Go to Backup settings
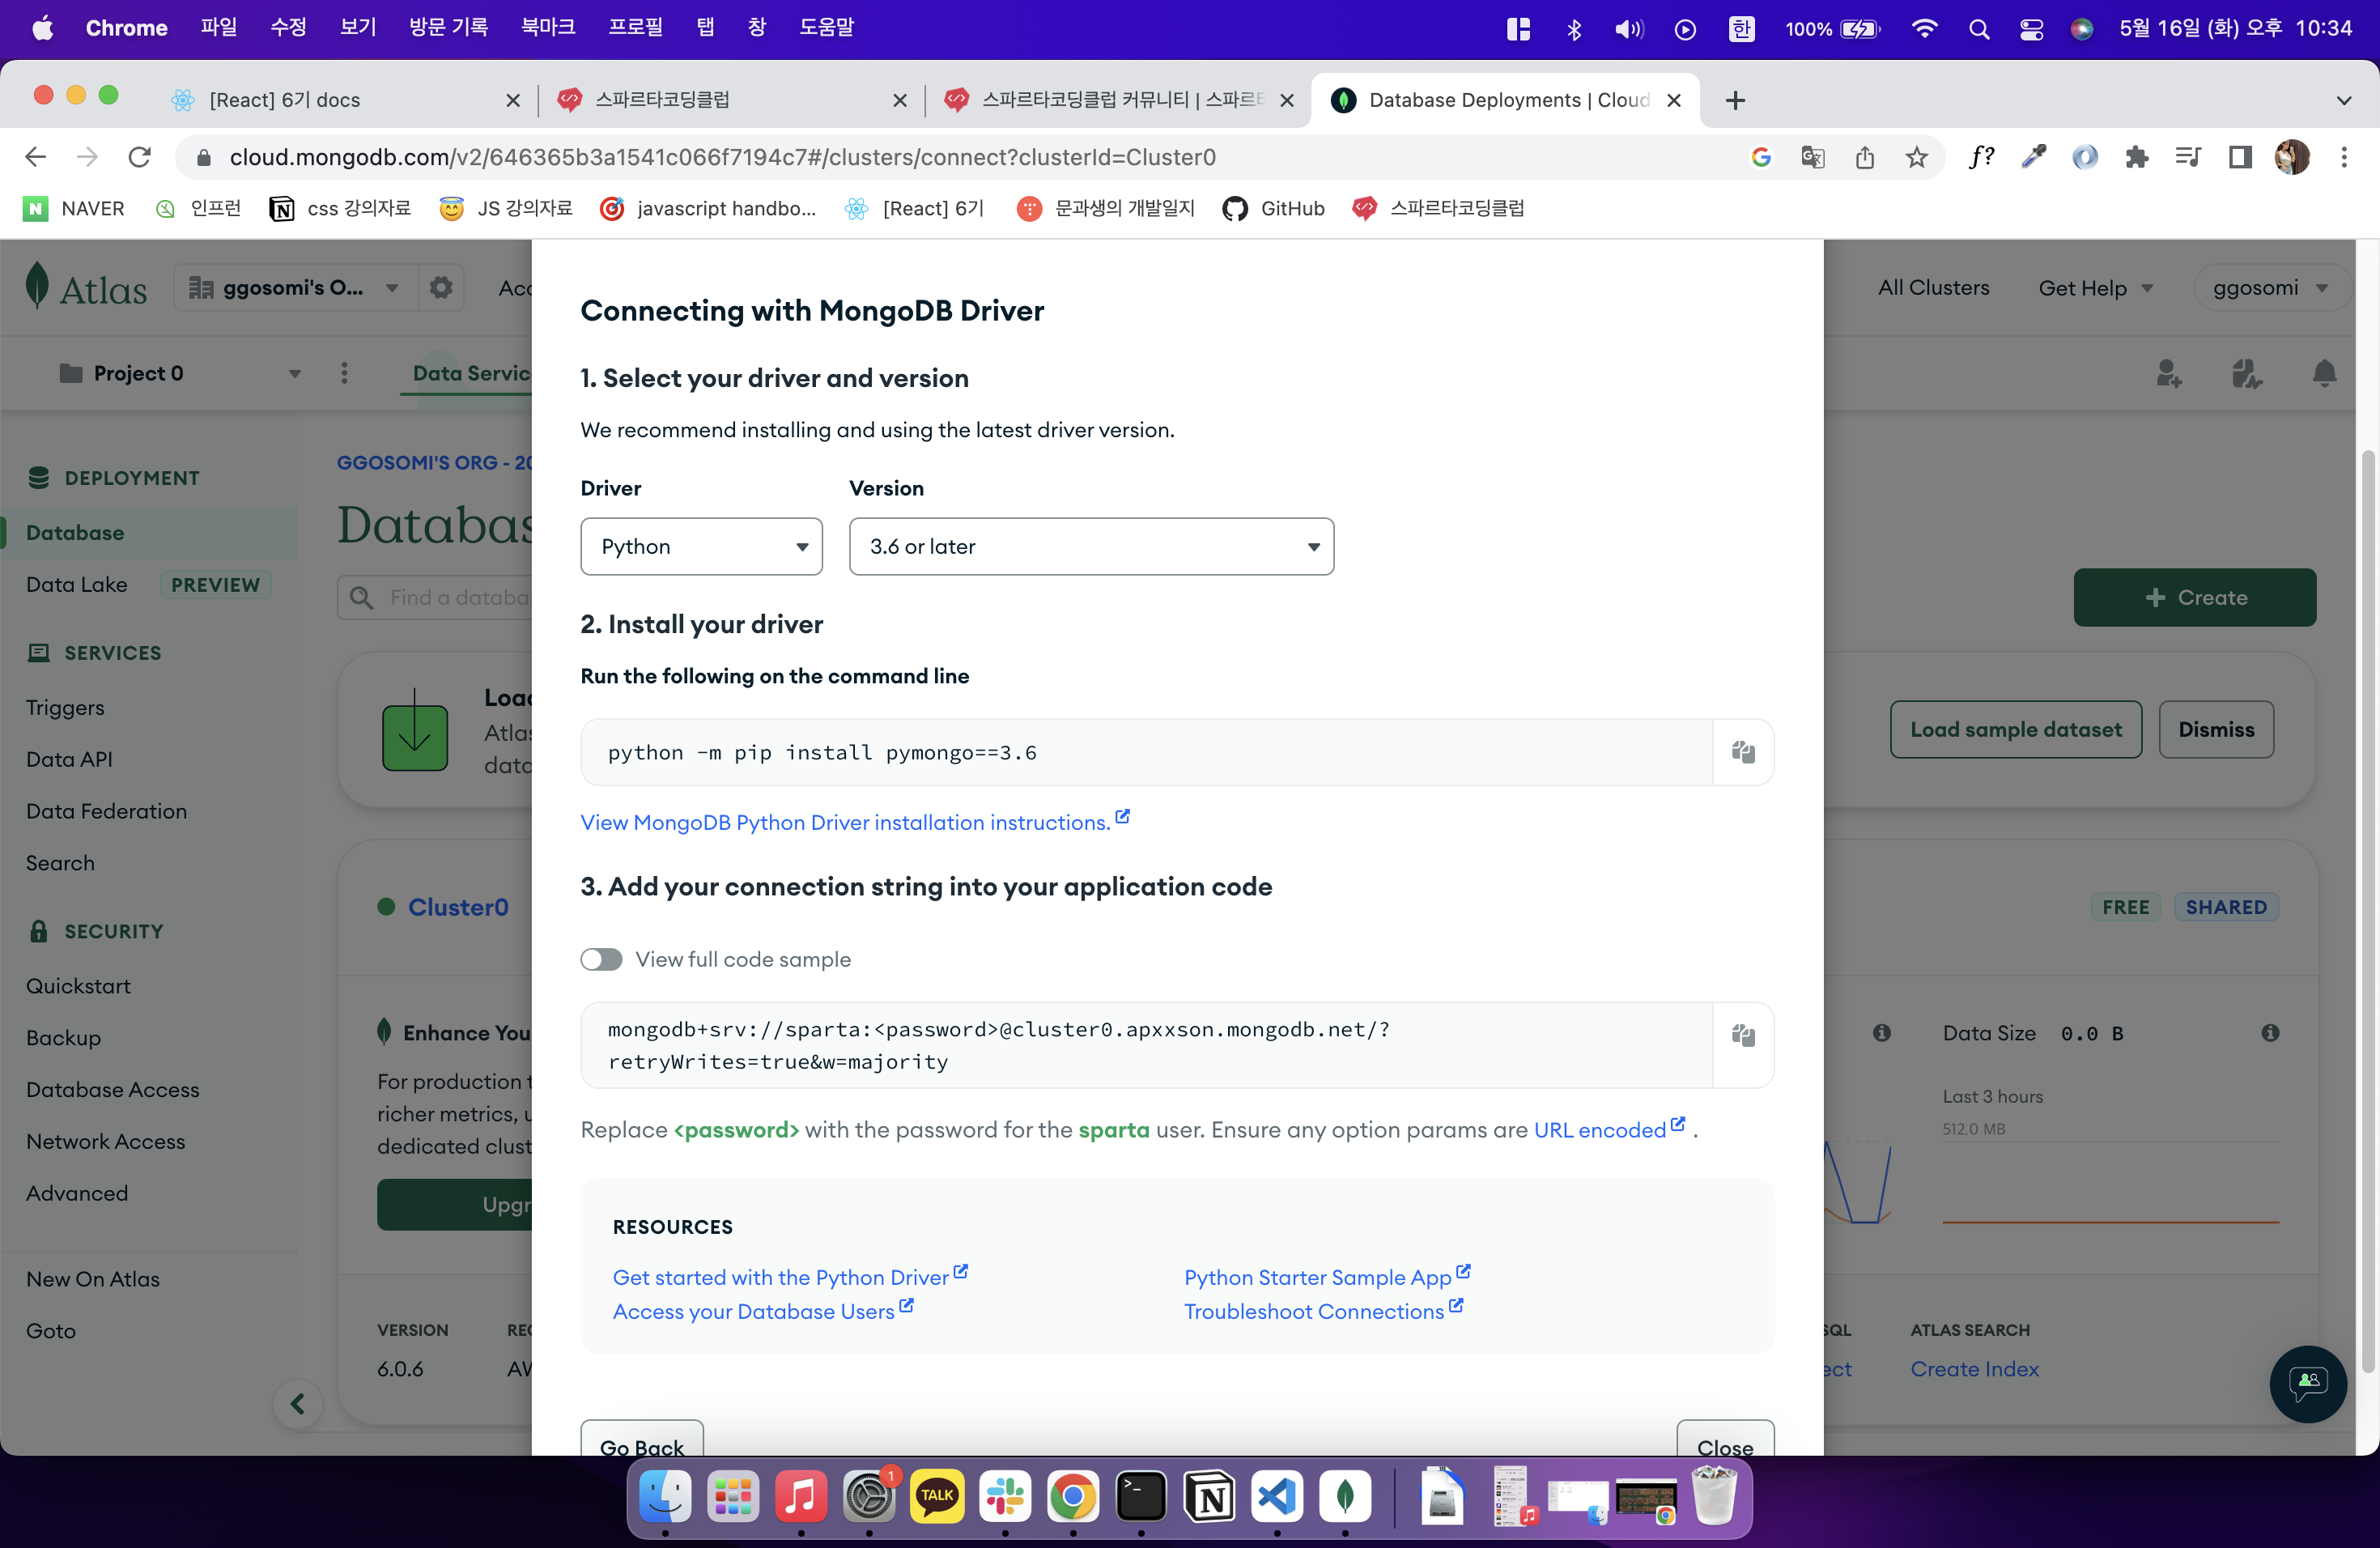This screenshot has height=1548, width=2380. 63,1037
